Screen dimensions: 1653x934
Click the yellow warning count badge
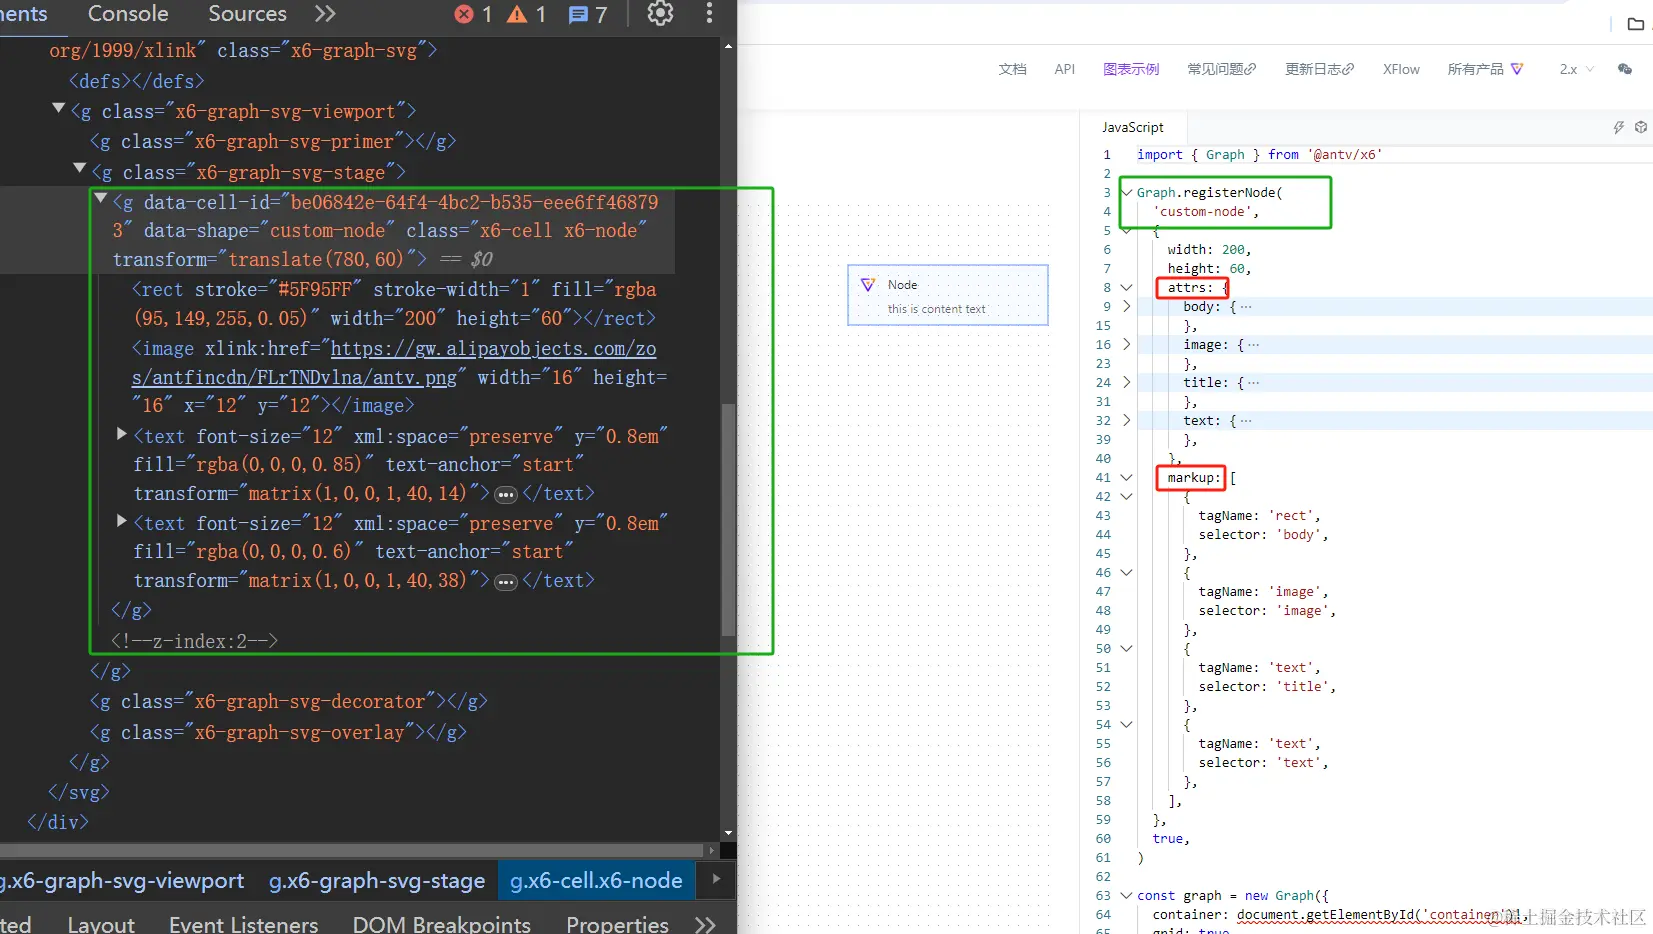[527, 14]
